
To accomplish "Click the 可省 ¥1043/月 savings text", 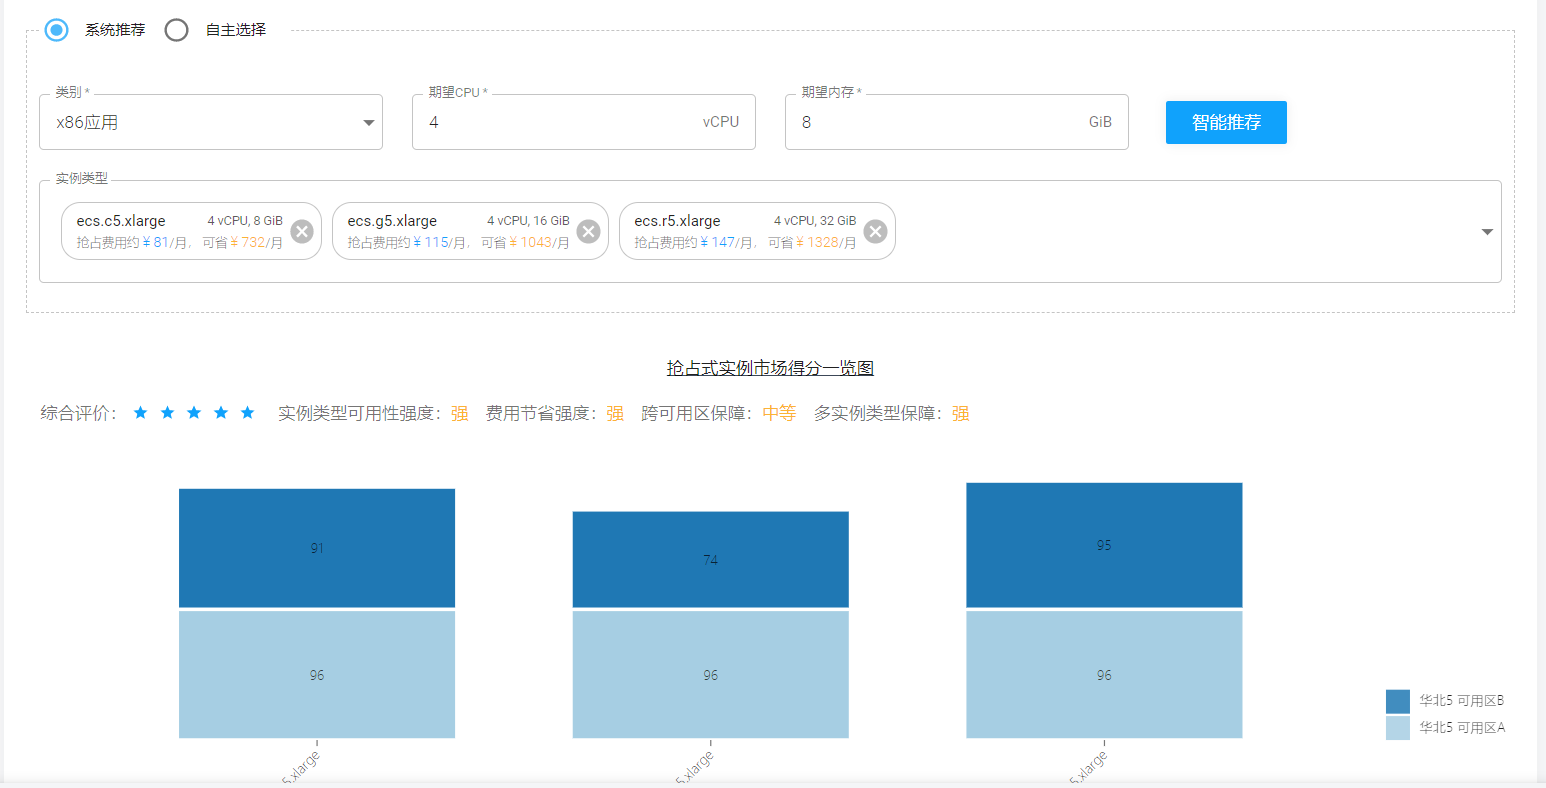I will click(x=525, y=243).
